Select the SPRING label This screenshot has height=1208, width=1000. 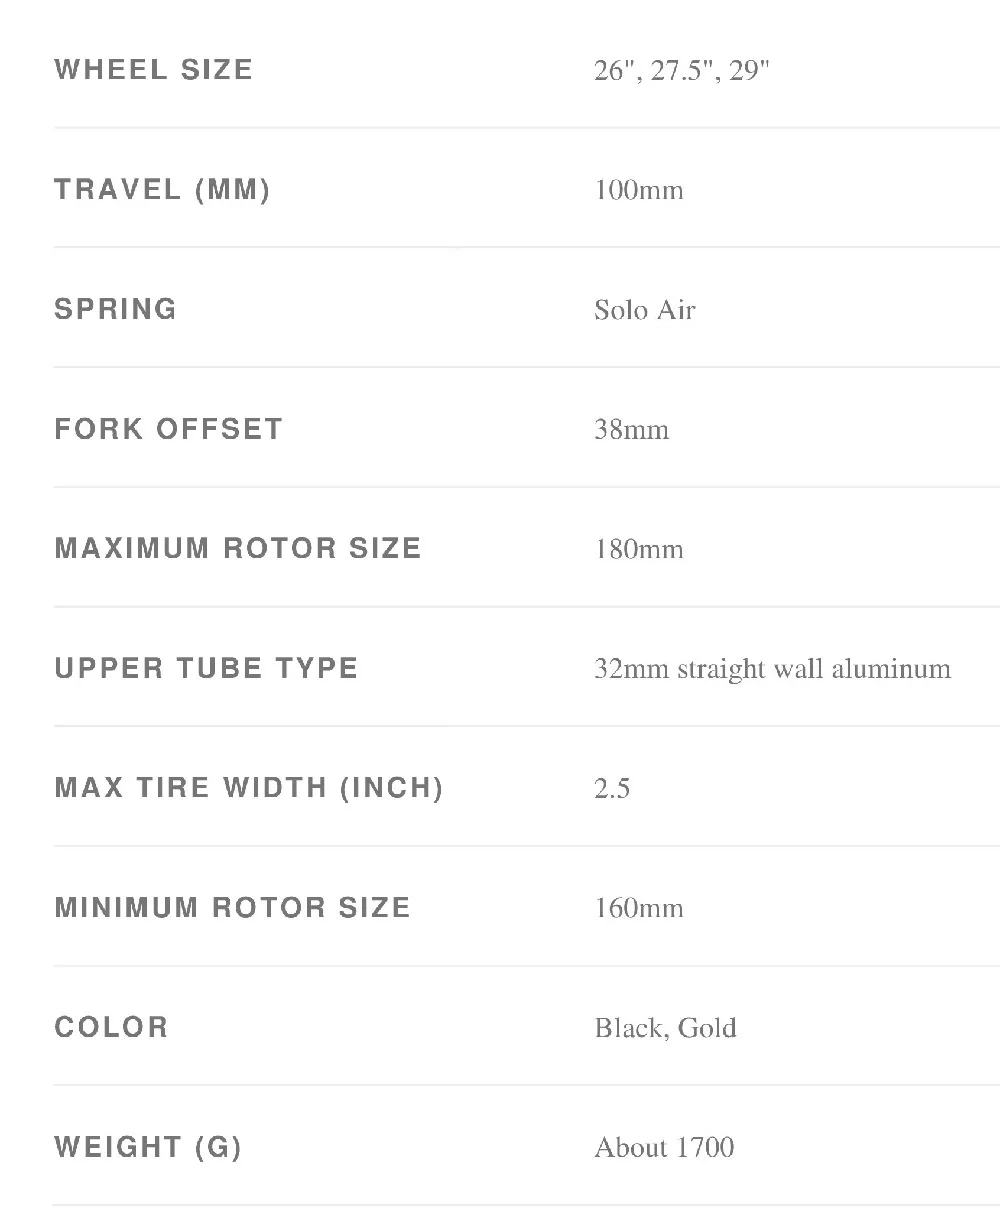coord(115,309)
